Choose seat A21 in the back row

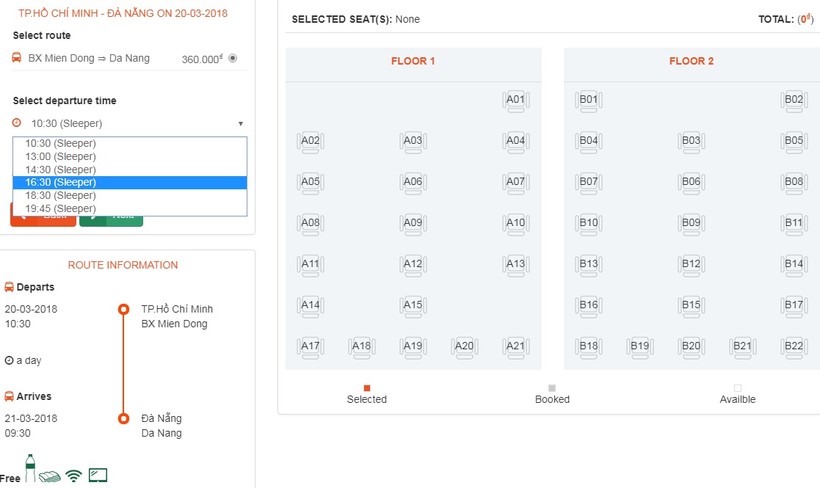[x=515, y=348]
